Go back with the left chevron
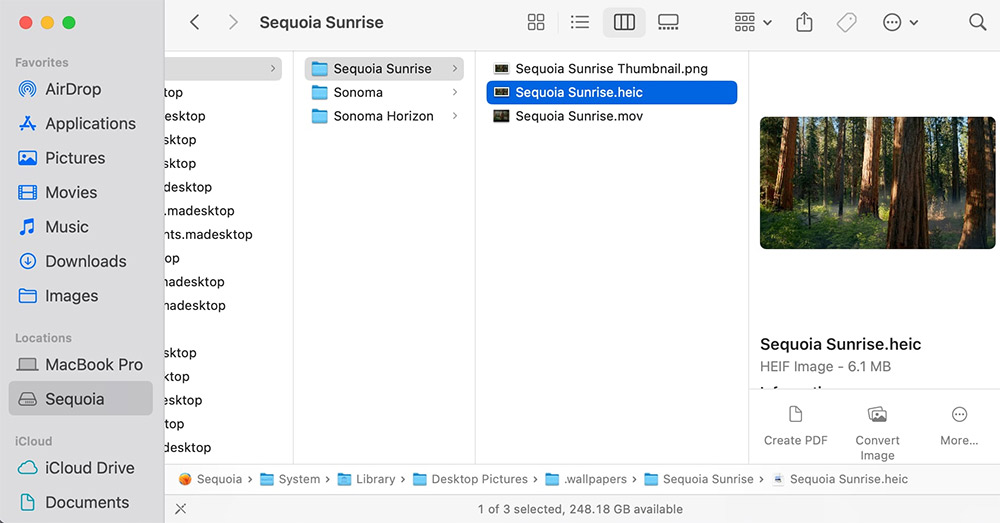Screen dimensions: 1000x523 coord(195,22)
